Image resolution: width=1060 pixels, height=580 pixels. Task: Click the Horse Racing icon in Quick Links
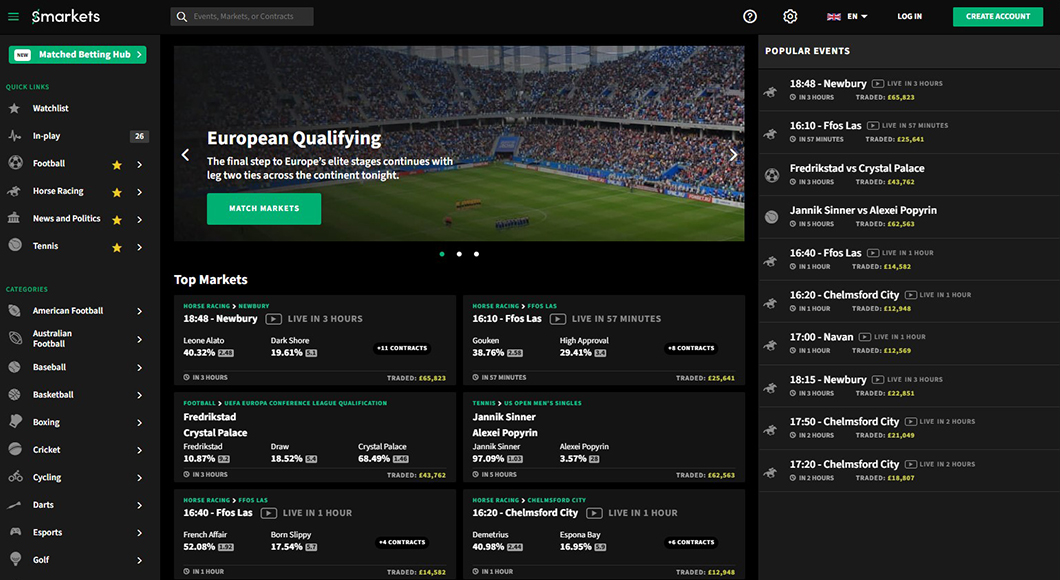[x=14, y=191]
